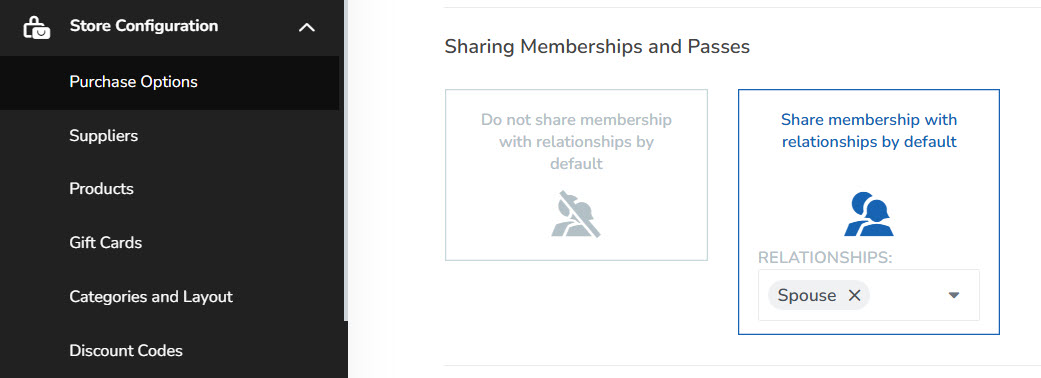Click the "Do not share membership" text
Screen dimensions: 1041x378
pos(576,142)
